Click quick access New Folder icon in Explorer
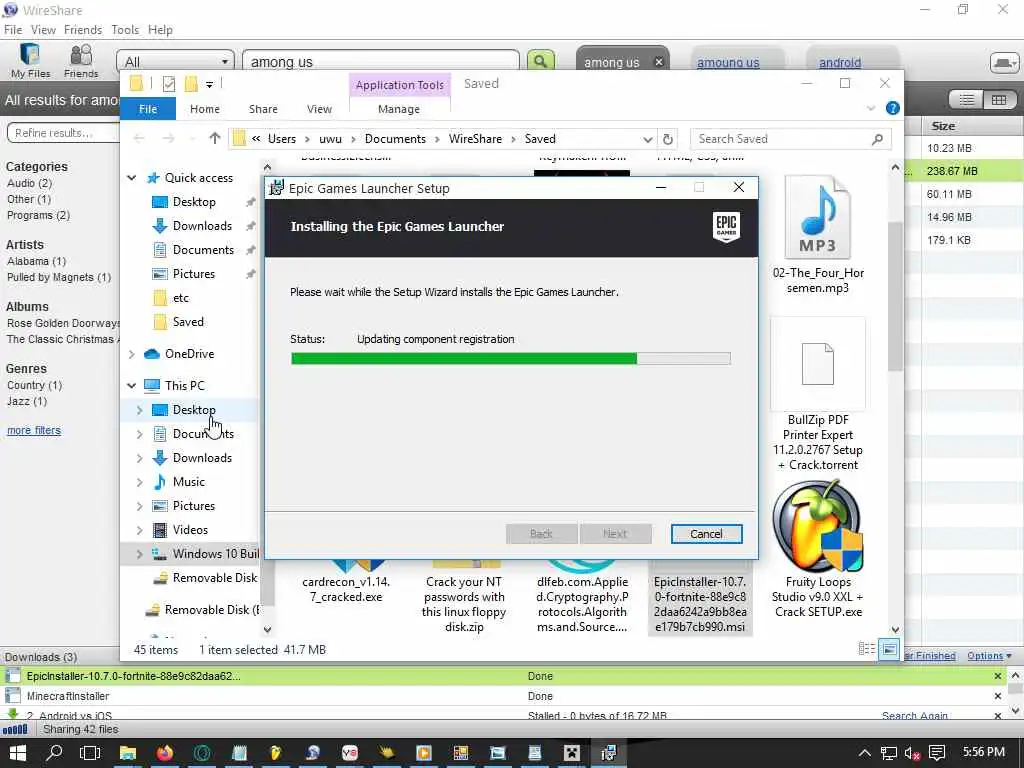Screen dimensions: 1024x768 191,84
